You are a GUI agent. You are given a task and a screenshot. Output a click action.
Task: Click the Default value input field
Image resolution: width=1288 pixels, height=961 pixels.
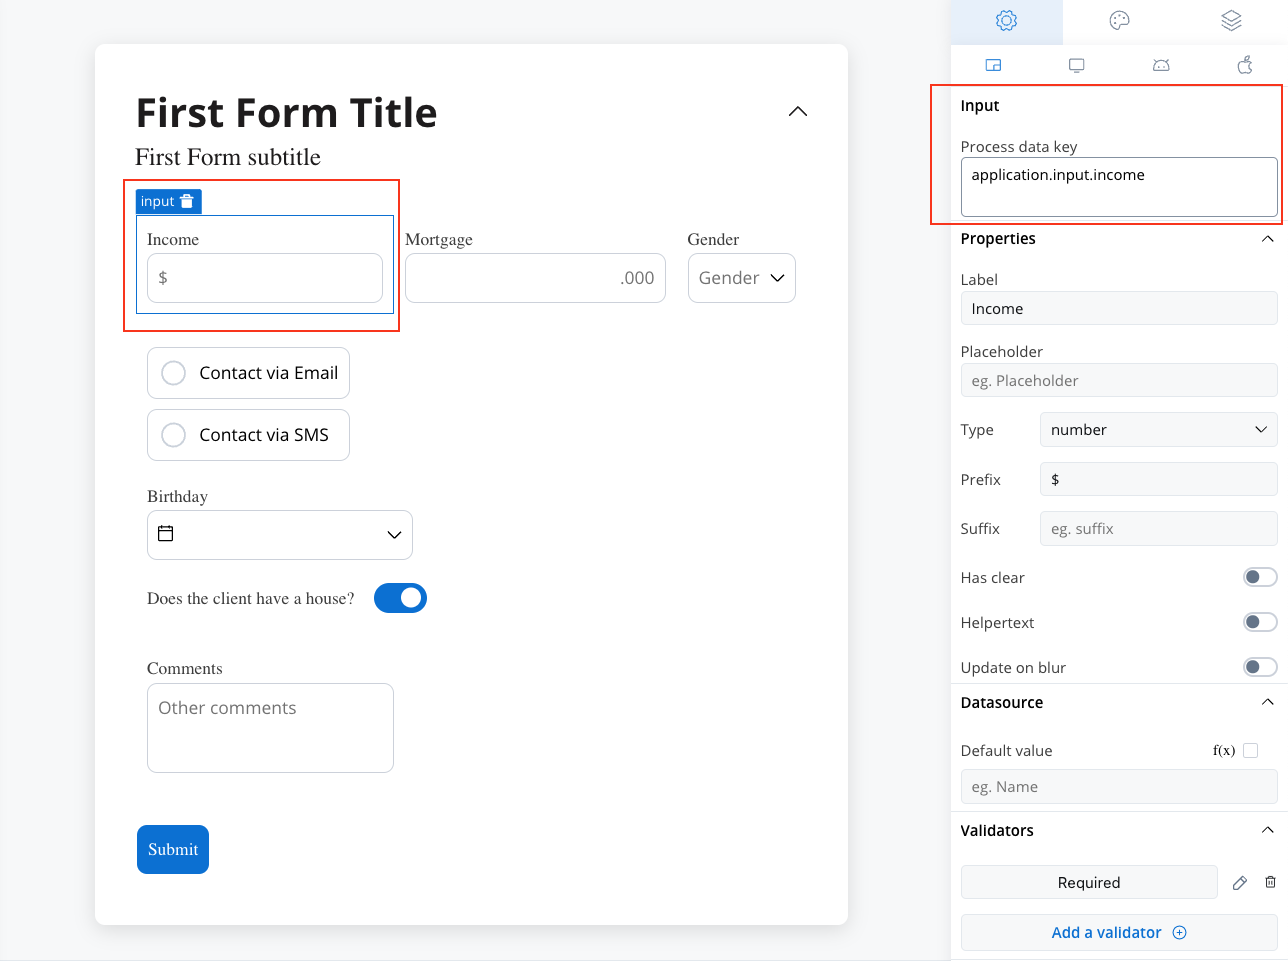[x=1119, y=786]
